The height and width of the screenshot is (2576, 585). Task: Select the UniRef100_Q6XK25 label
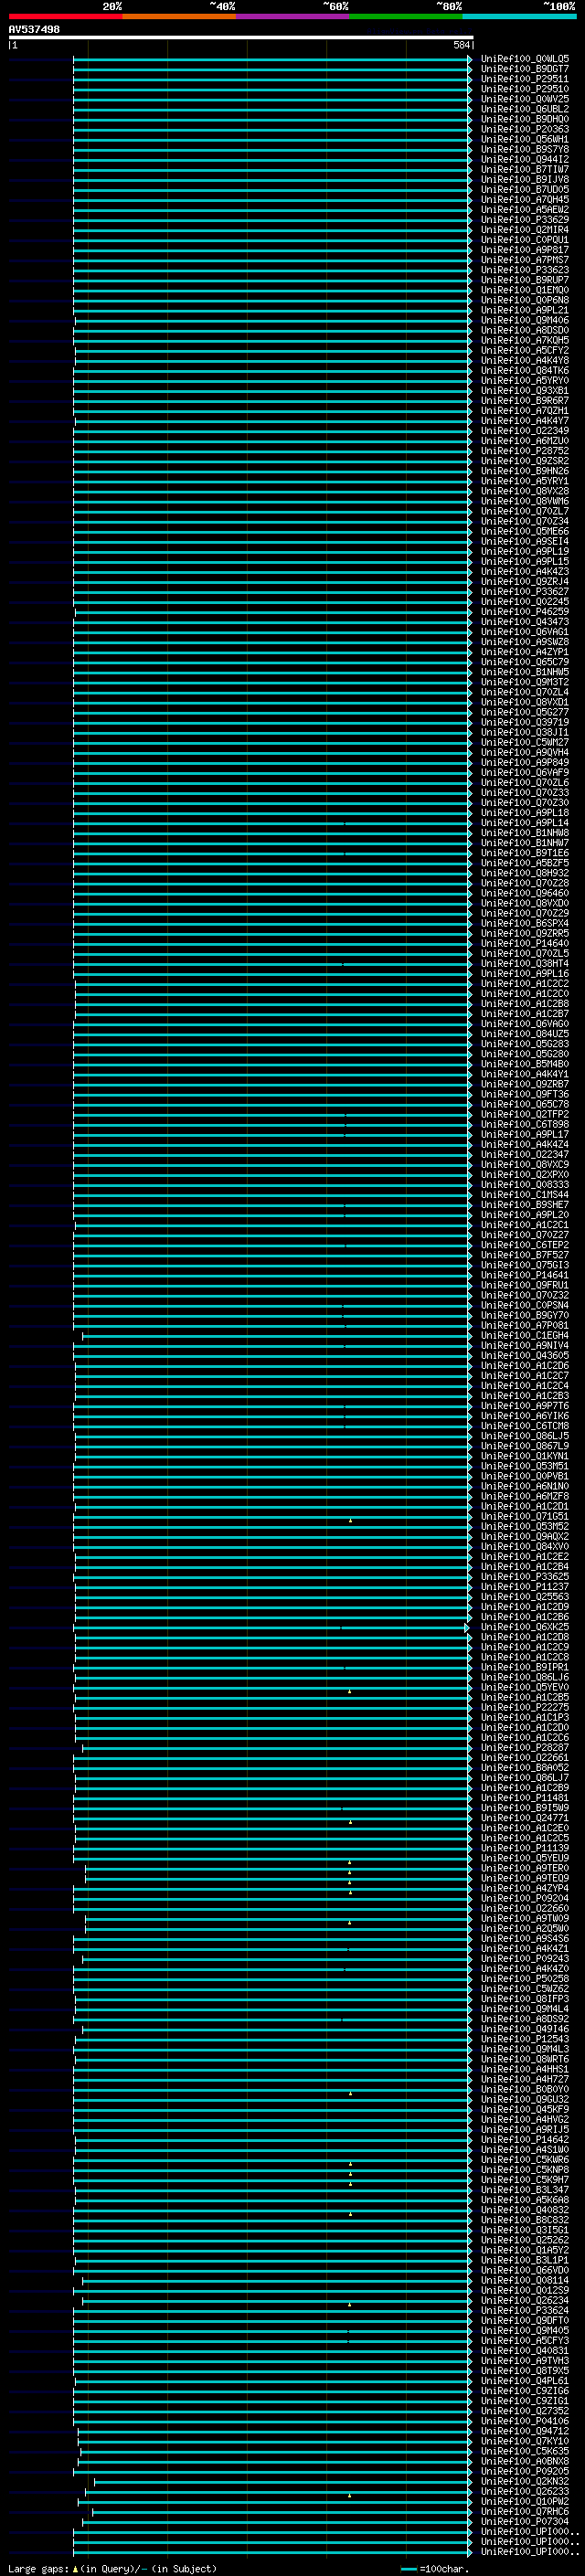[x=525, y=1627]
